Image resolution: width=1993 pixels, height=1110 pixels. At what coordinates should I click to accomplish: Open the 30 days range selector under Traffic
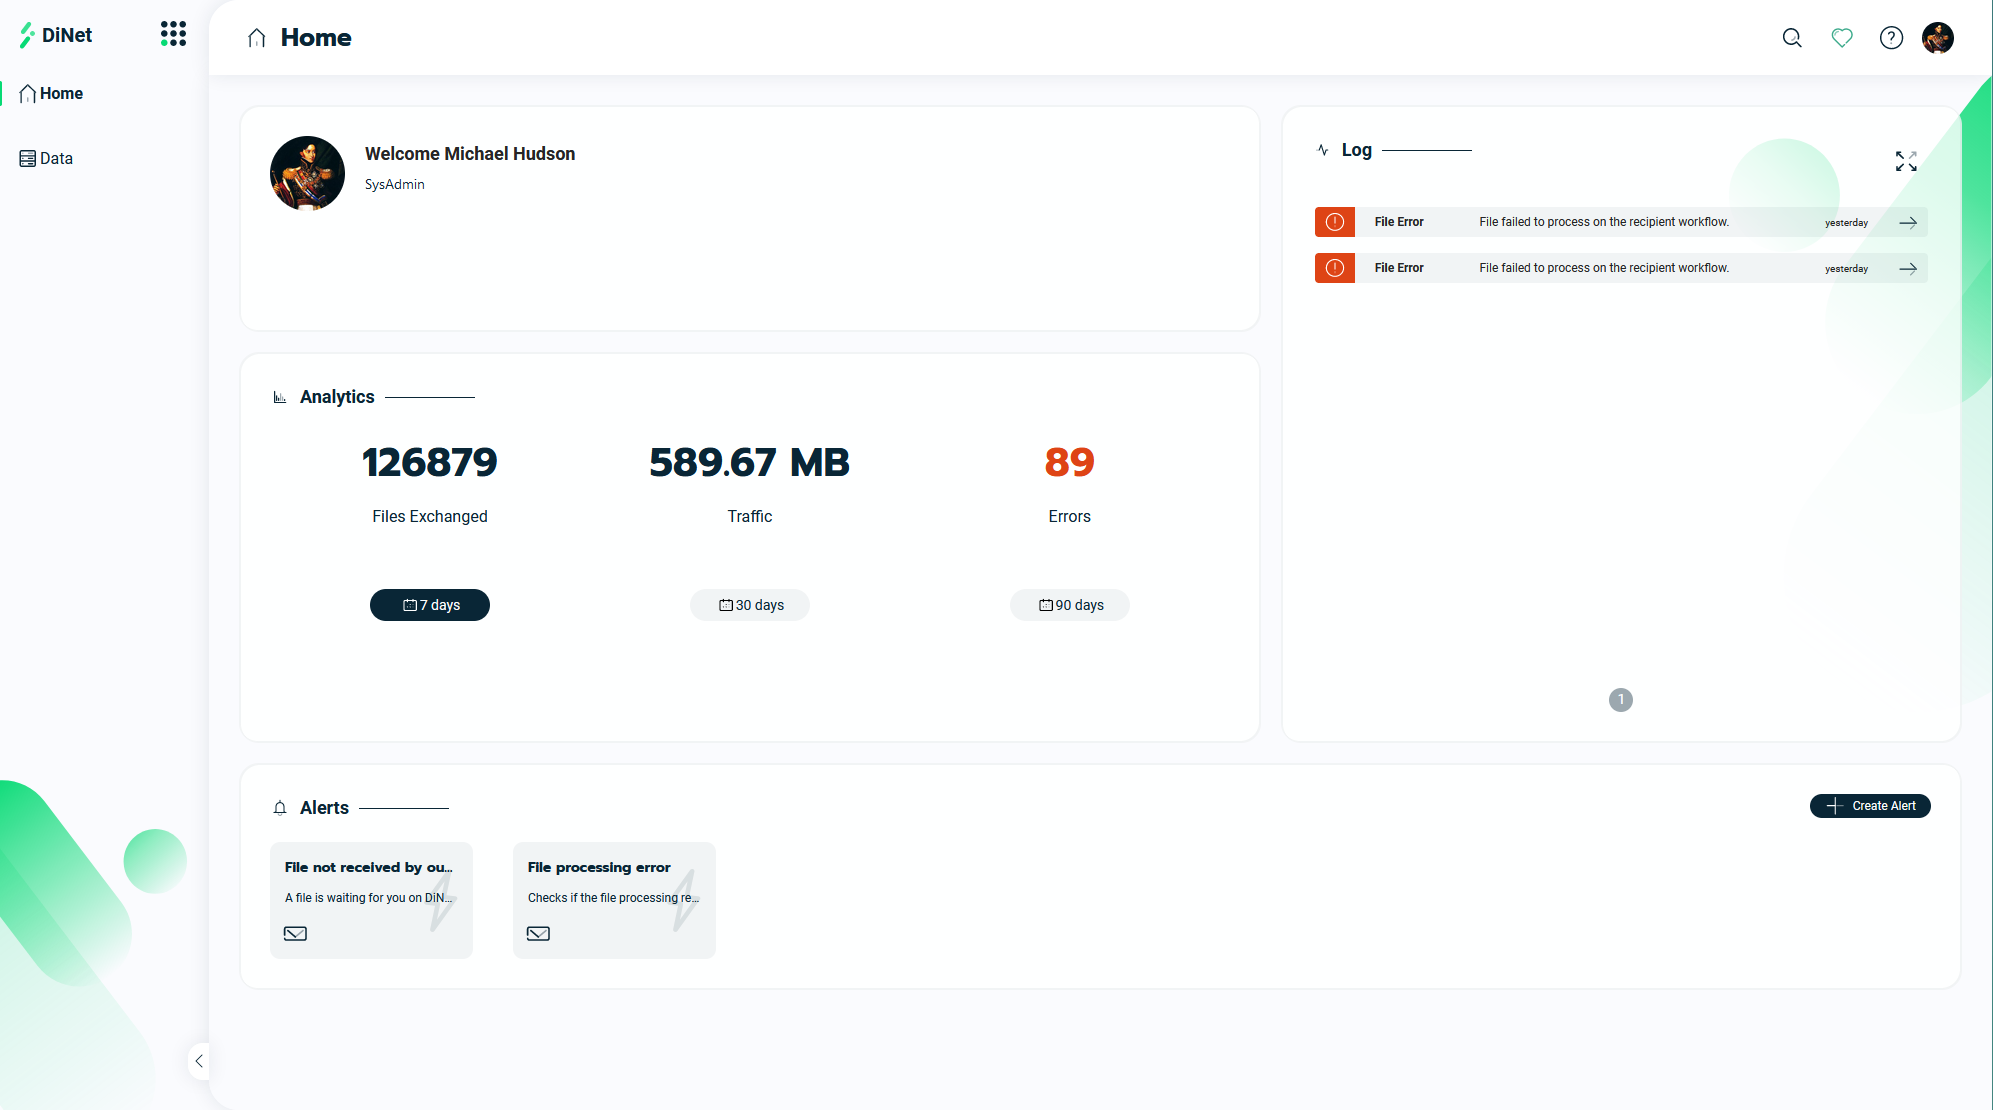[749, 605]
